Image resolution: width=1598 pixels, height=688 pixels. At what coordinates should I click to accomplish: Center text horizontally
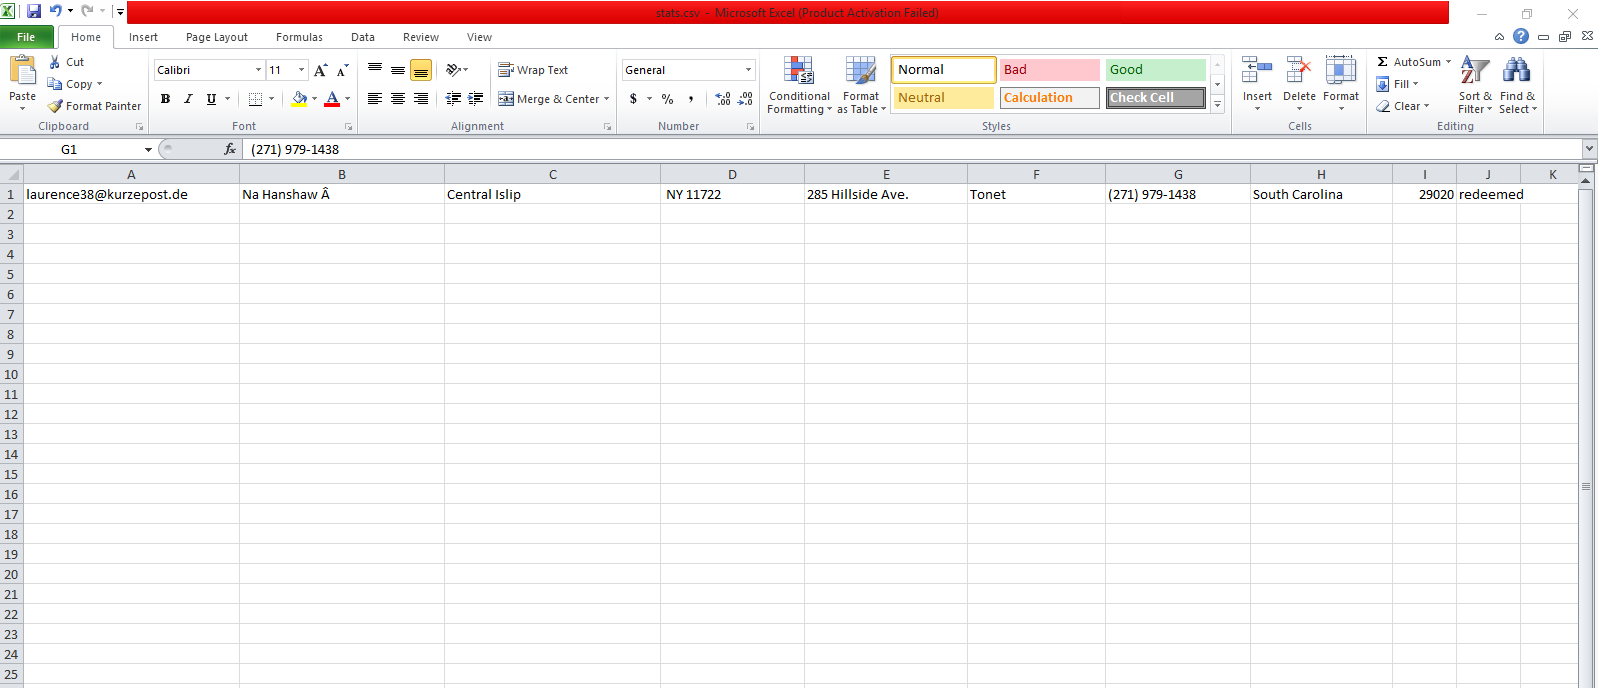point(398,99)
